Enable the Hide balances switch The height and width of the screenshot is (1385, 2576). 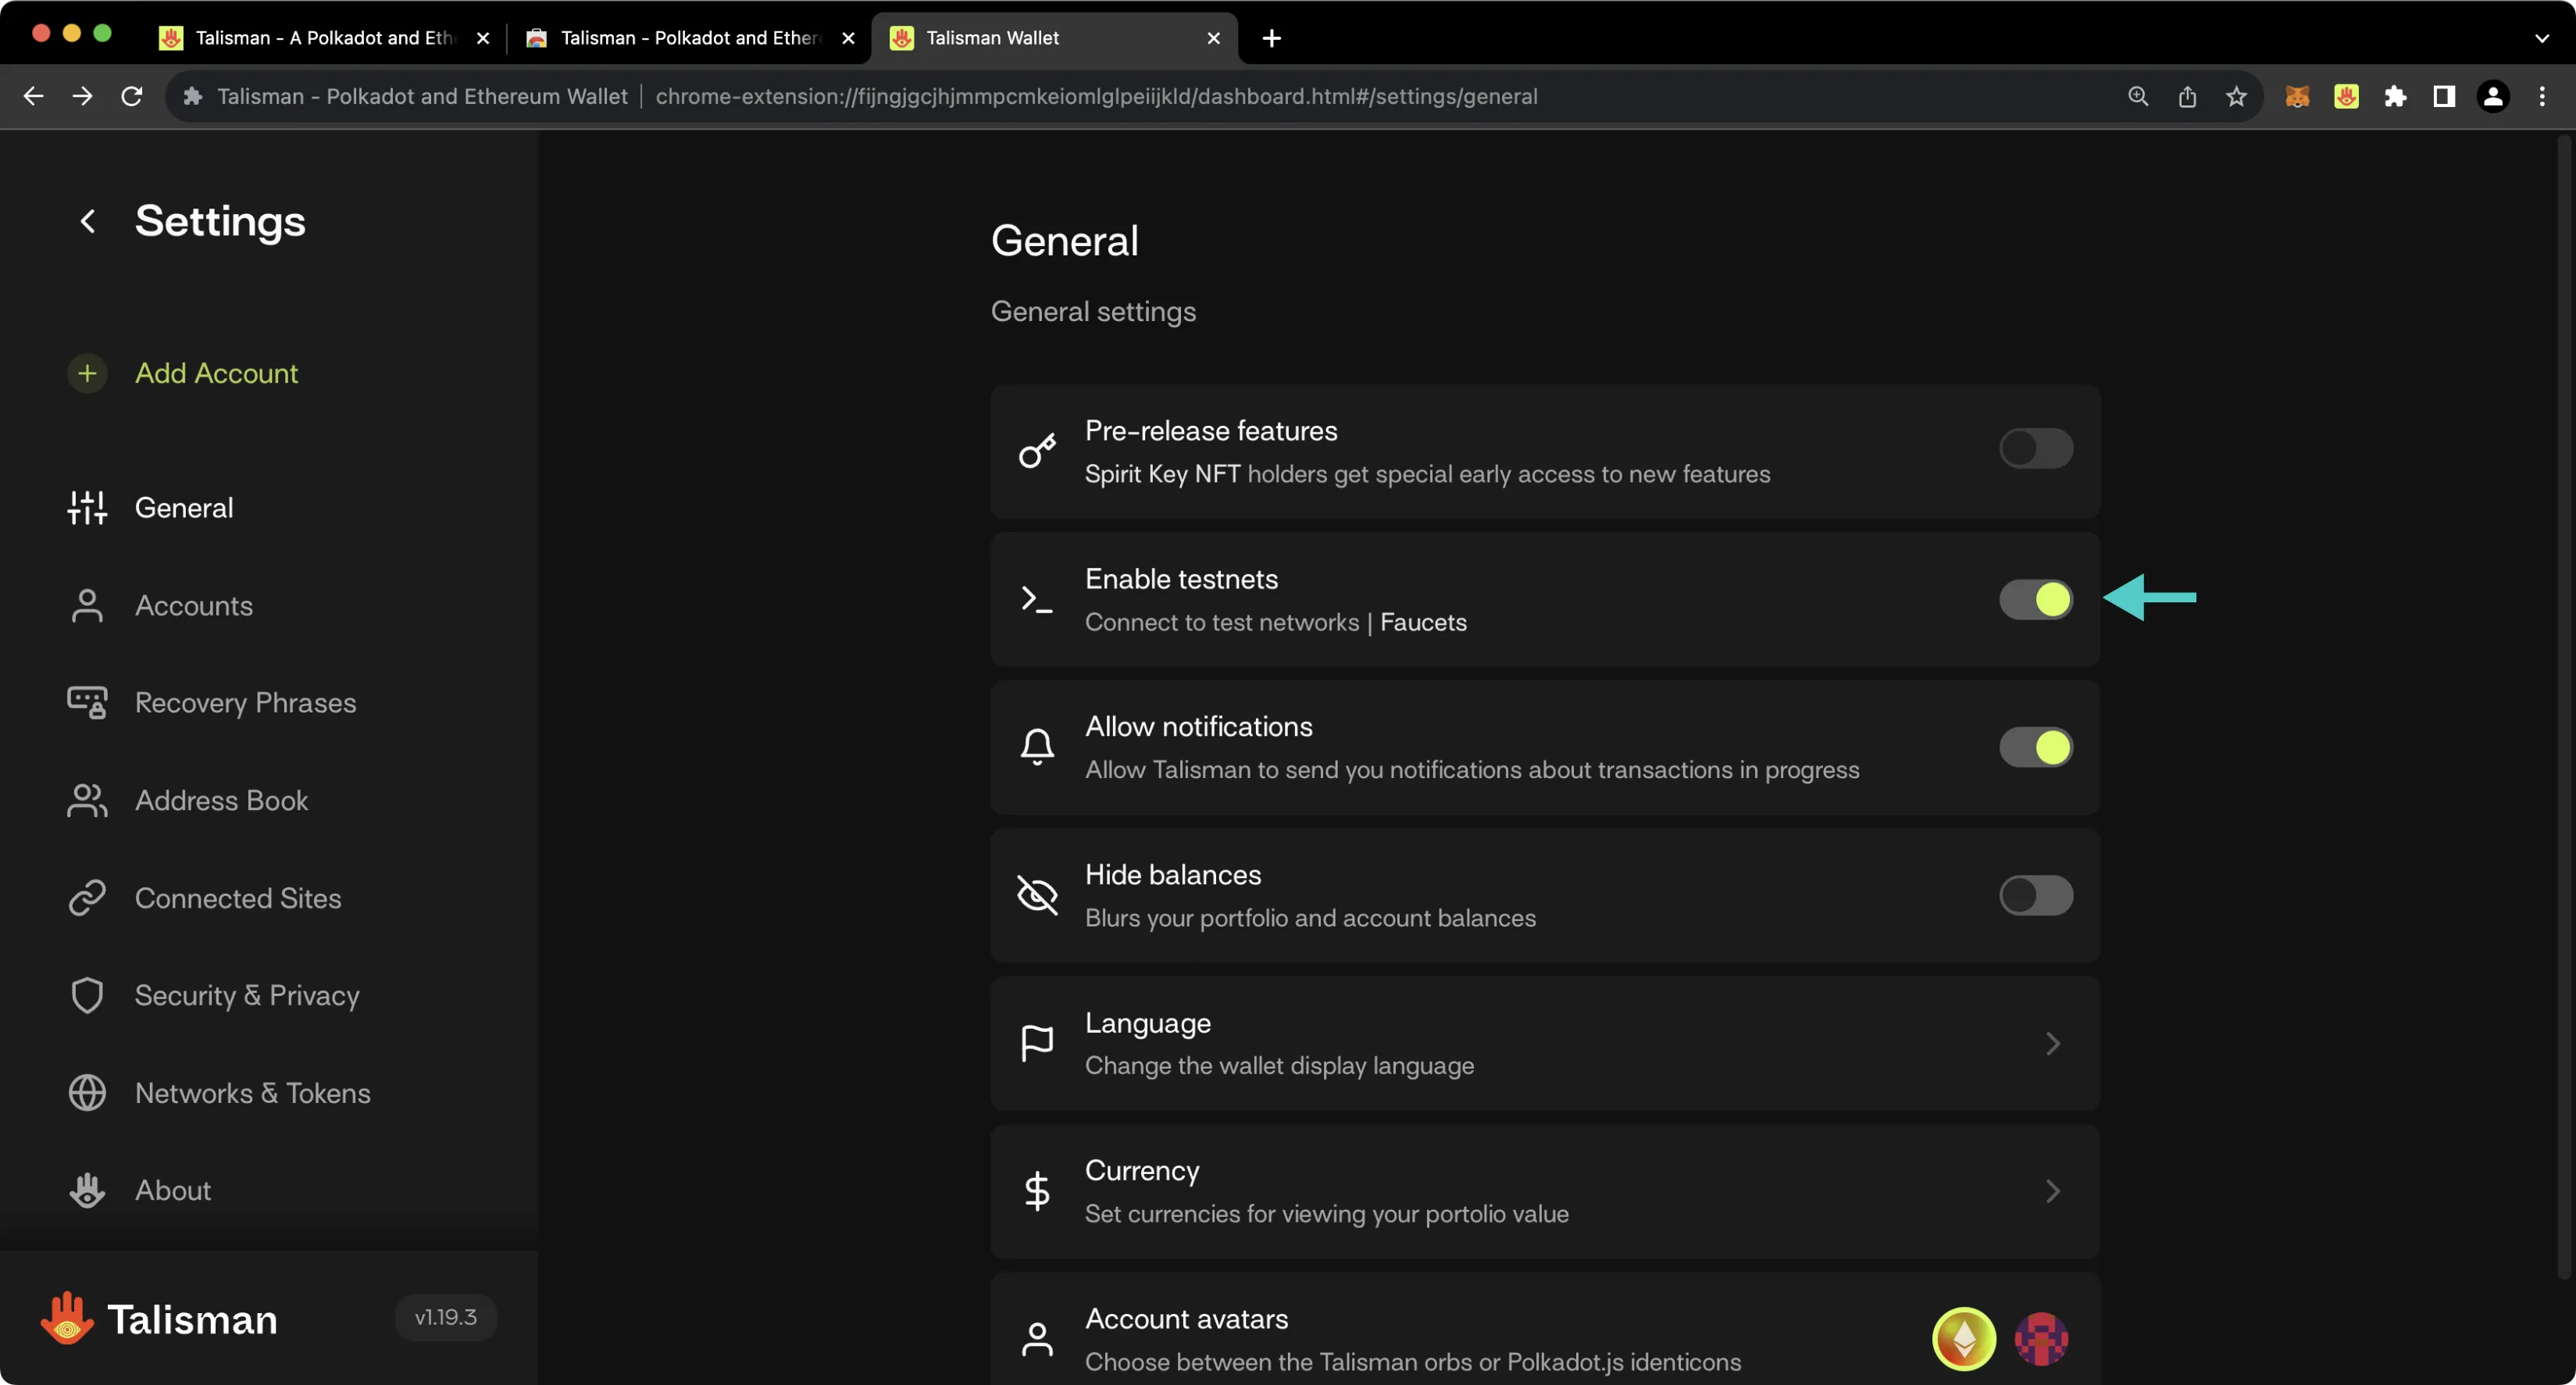(2036, 895)
